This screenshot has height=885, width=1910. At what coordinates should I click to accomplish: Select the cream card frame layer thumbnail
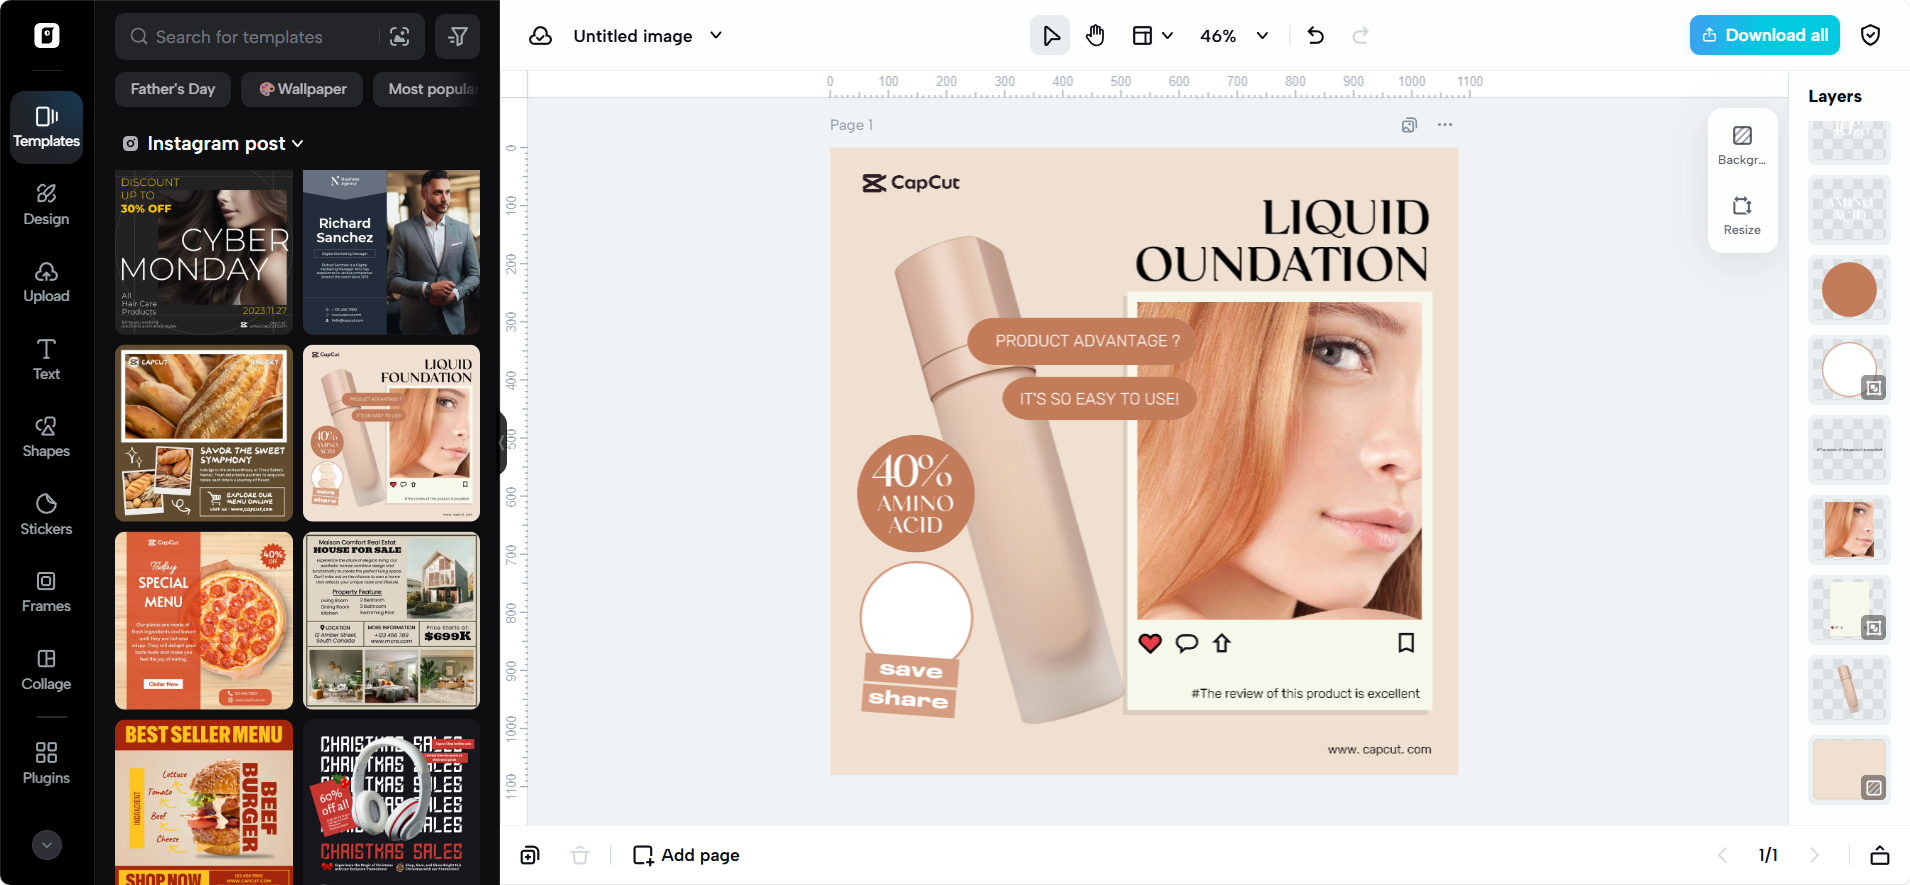[1849, 610]
